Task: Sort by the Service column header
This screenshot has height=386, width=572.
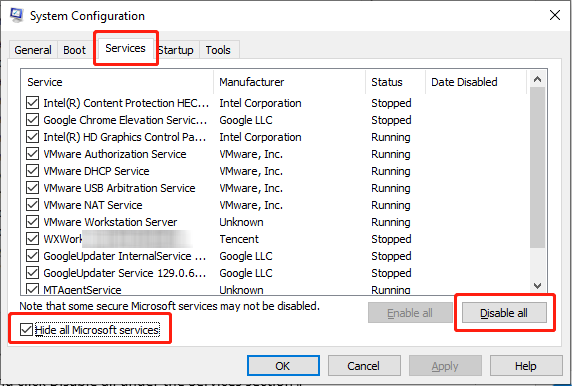Action: pos(117,82)
